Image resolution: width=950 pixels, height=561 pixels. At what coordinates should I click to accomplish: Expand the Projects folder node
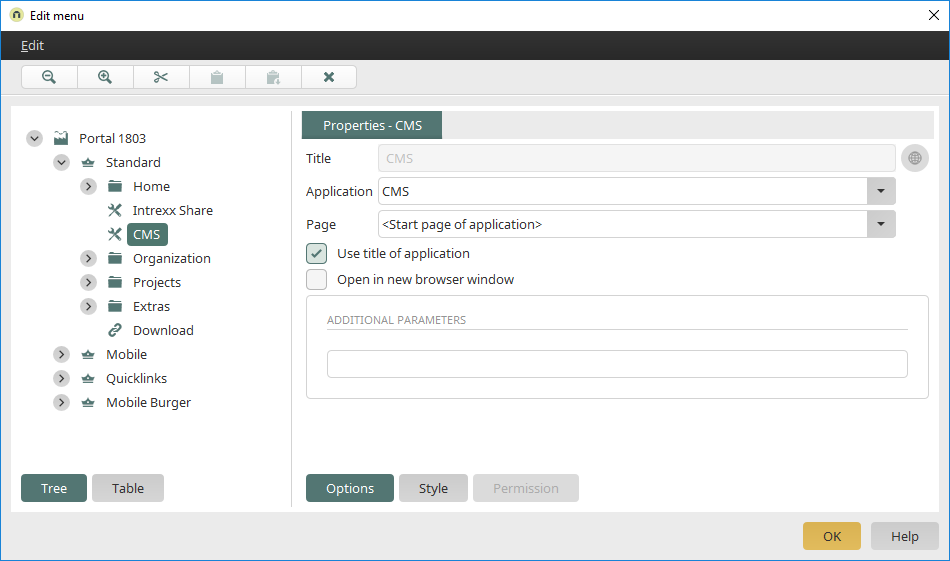(x=88, y=282)
